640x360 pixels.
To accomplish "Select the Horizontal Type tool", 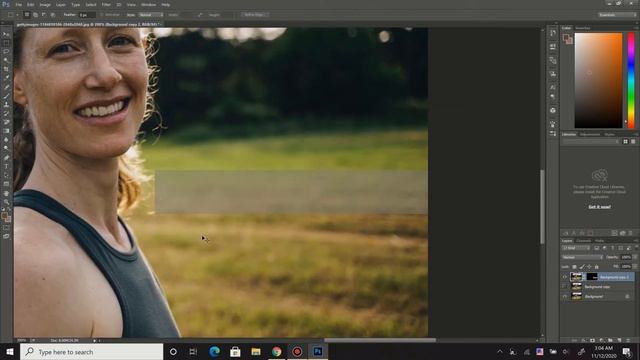I will click(x=6, y=166).
